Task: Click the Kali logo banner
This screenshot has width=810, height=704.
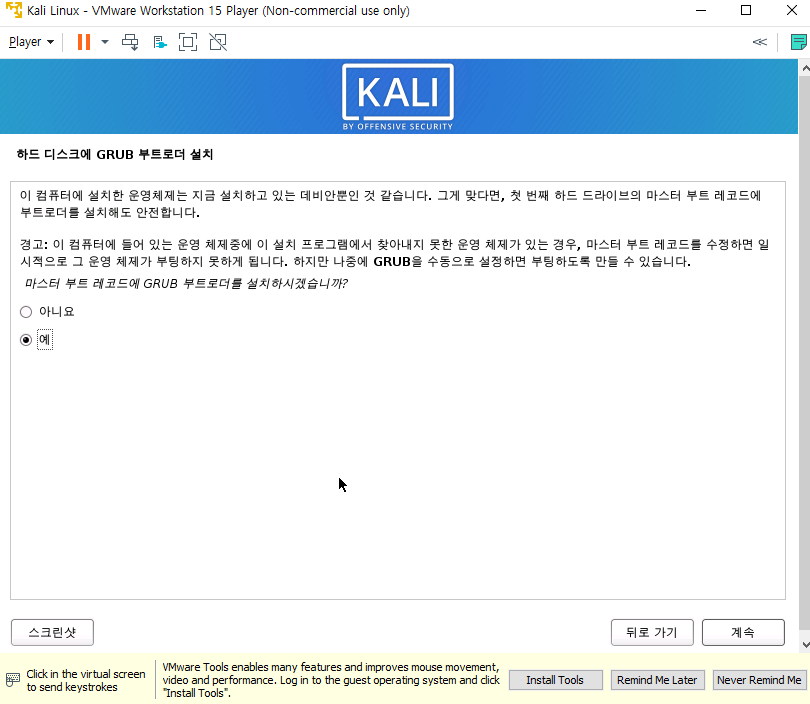Action: pos(398,97)
